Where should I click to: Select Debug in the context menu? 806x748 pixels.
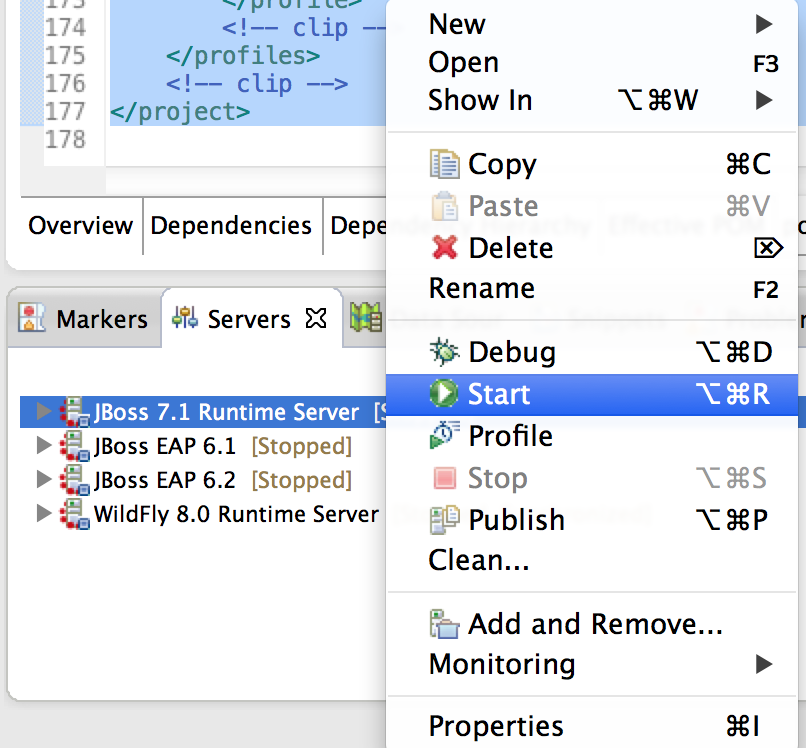coord(592,352)
